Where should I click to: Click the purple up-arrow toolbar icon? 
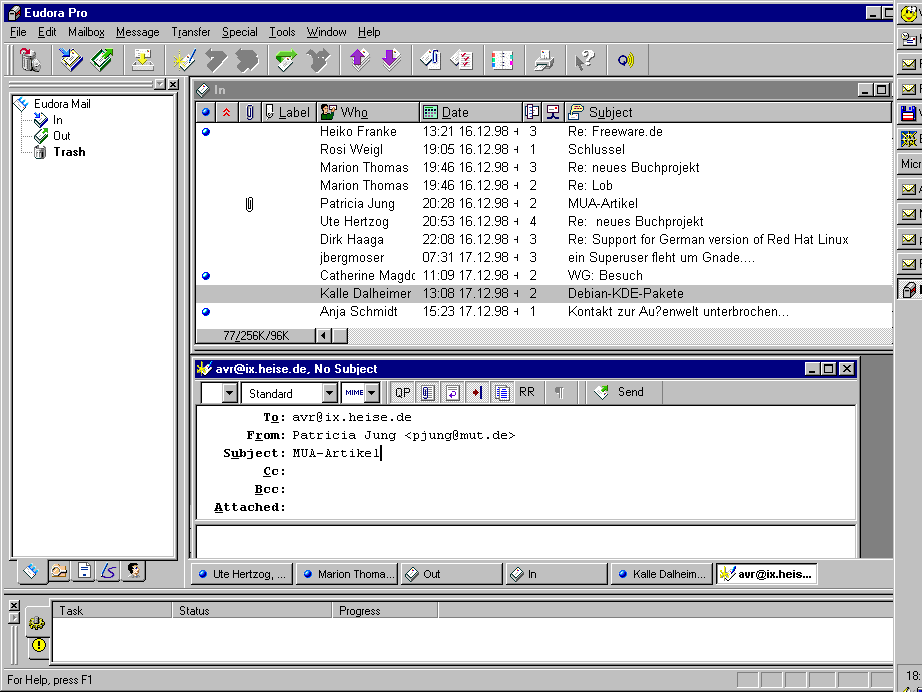pyautogui.click(x=358, y=60)
